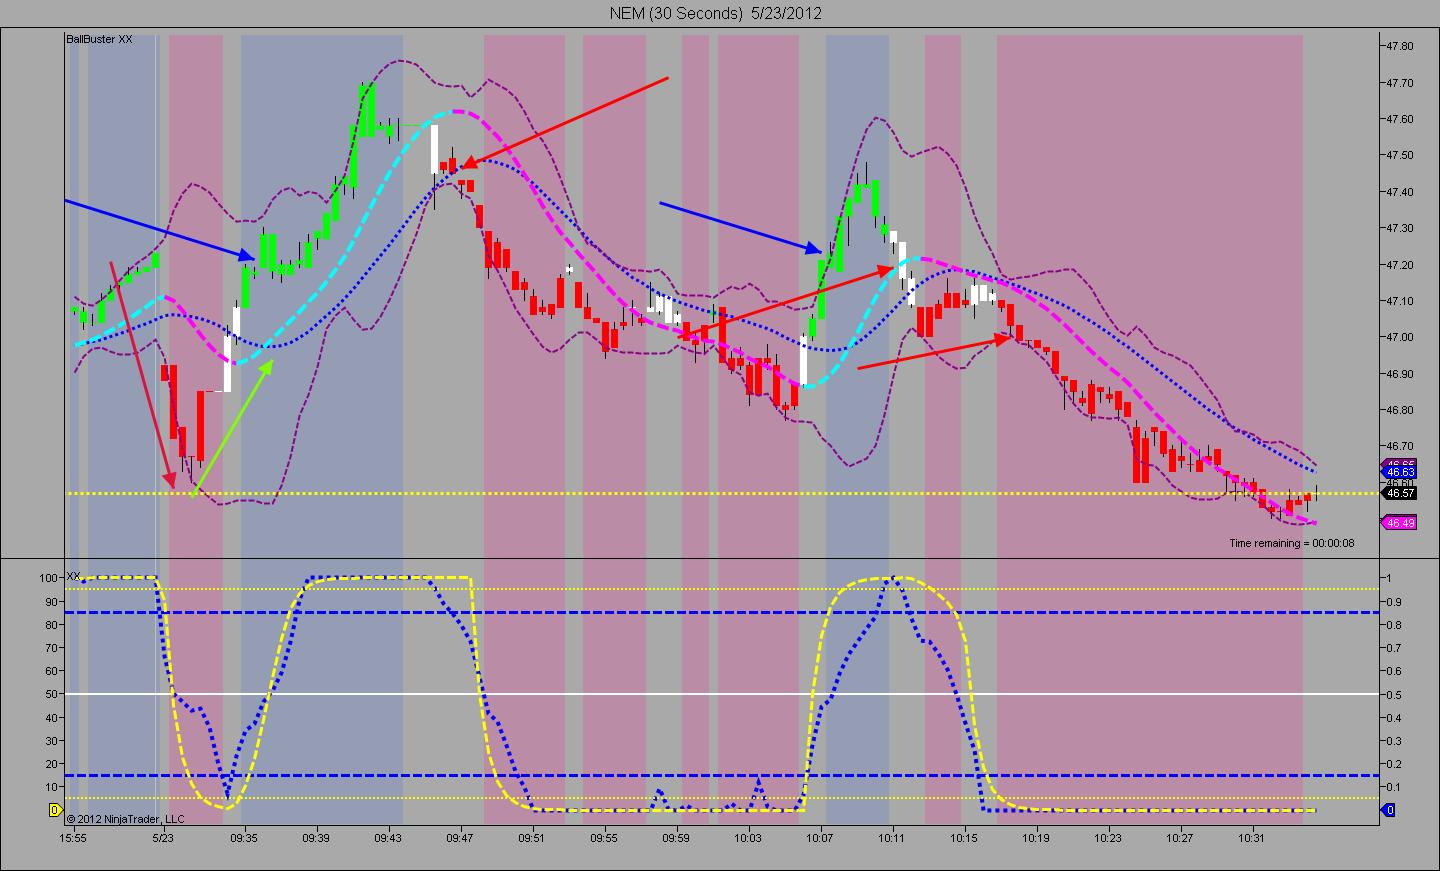Click the 20 level on oscillator left axis

pos(52,764)
